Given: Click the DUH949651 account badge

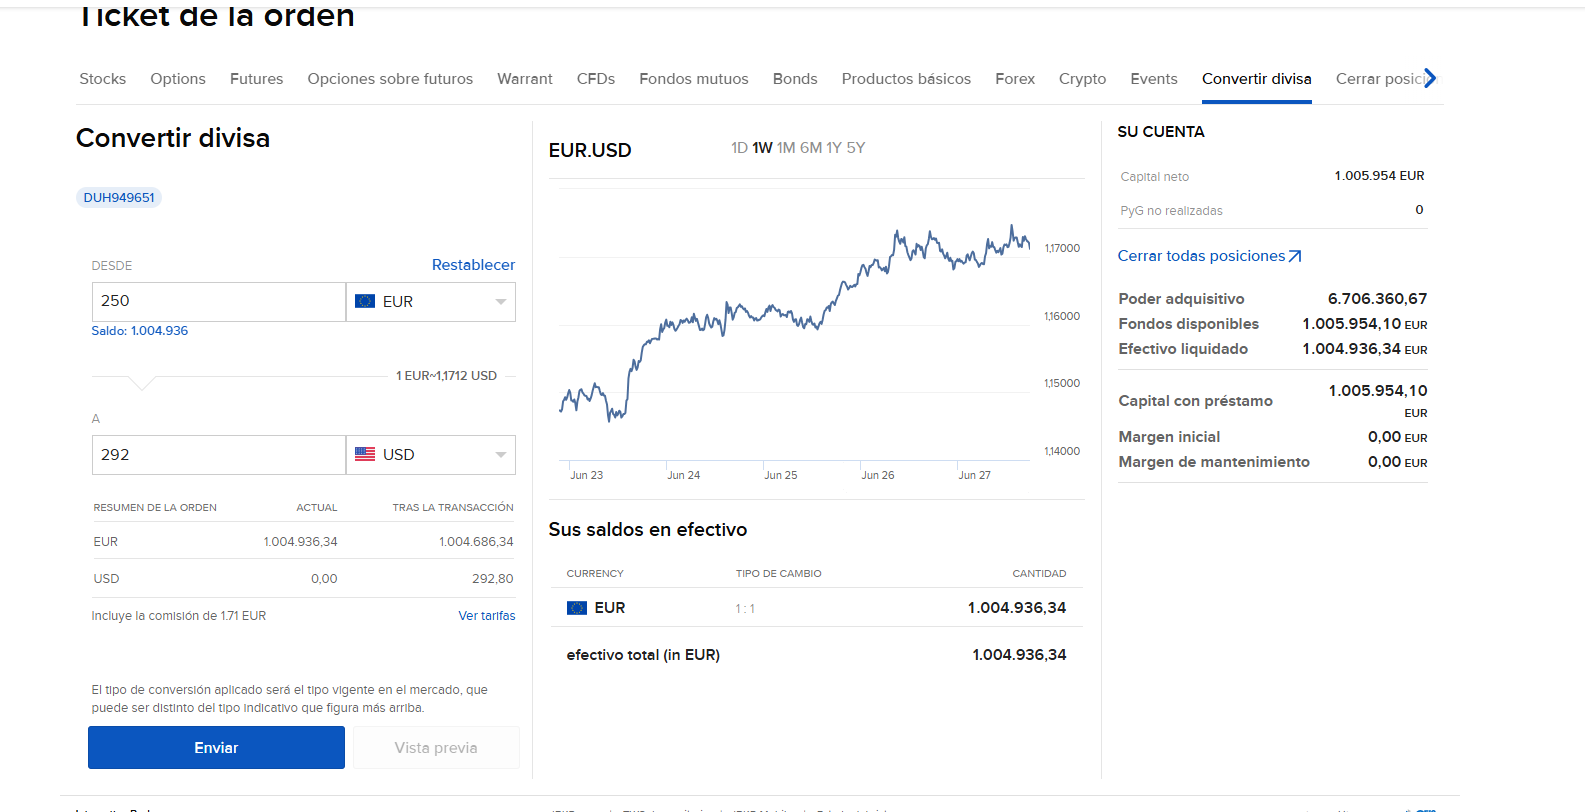Looking at the screenshot, I should pyautogui.click(x=119, y=197).
